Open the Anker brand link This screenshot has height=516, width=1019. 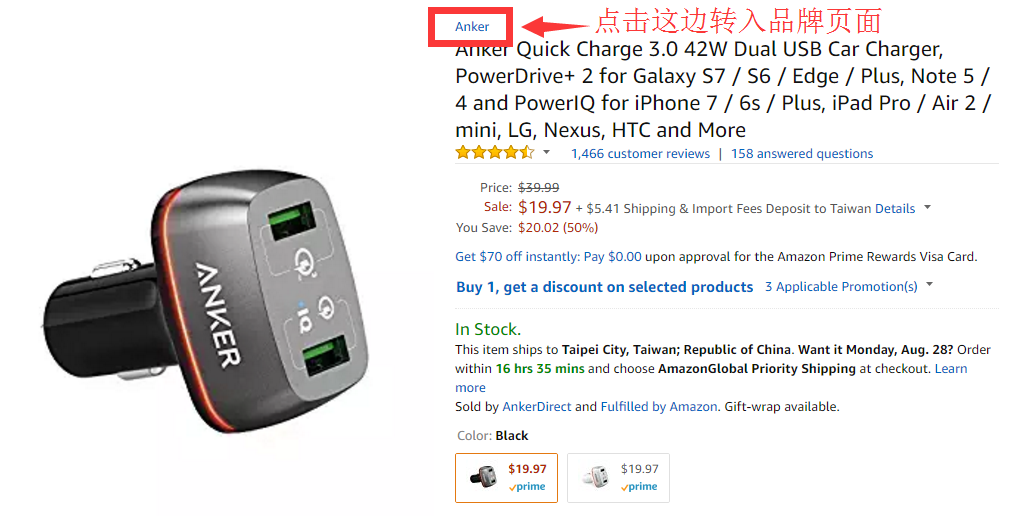pos(472,27)
